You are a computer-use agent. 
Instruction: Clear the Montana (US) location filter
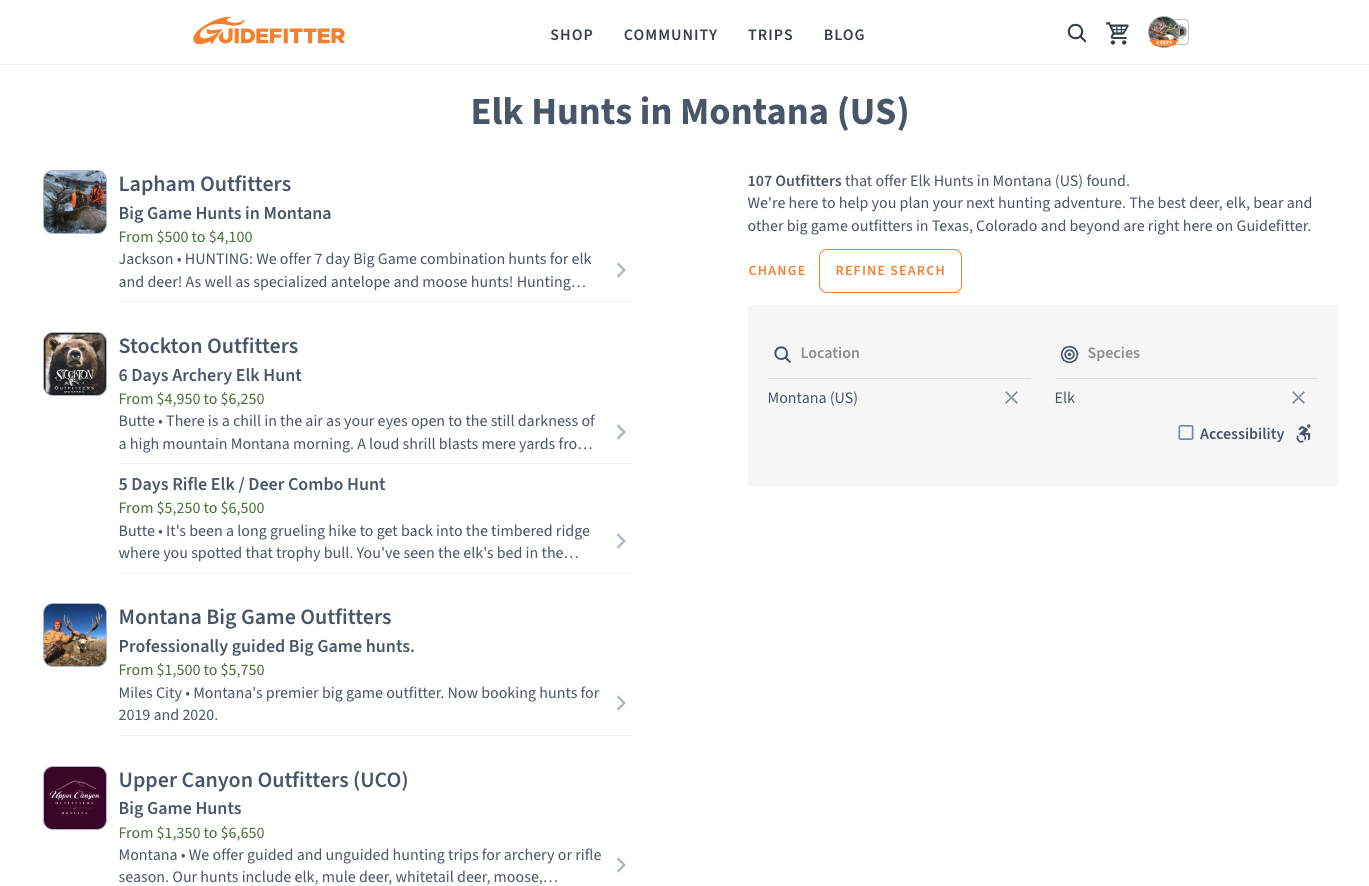(1011, 397)
